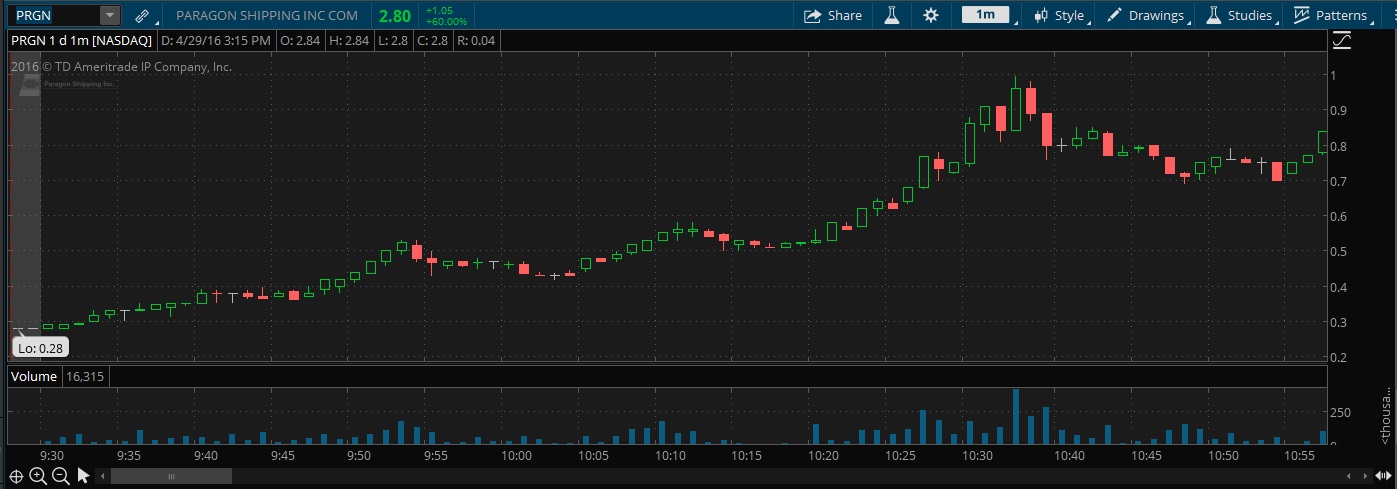Click the 10:00 time axis label
1397x489 pixels.
pos(516,455)
